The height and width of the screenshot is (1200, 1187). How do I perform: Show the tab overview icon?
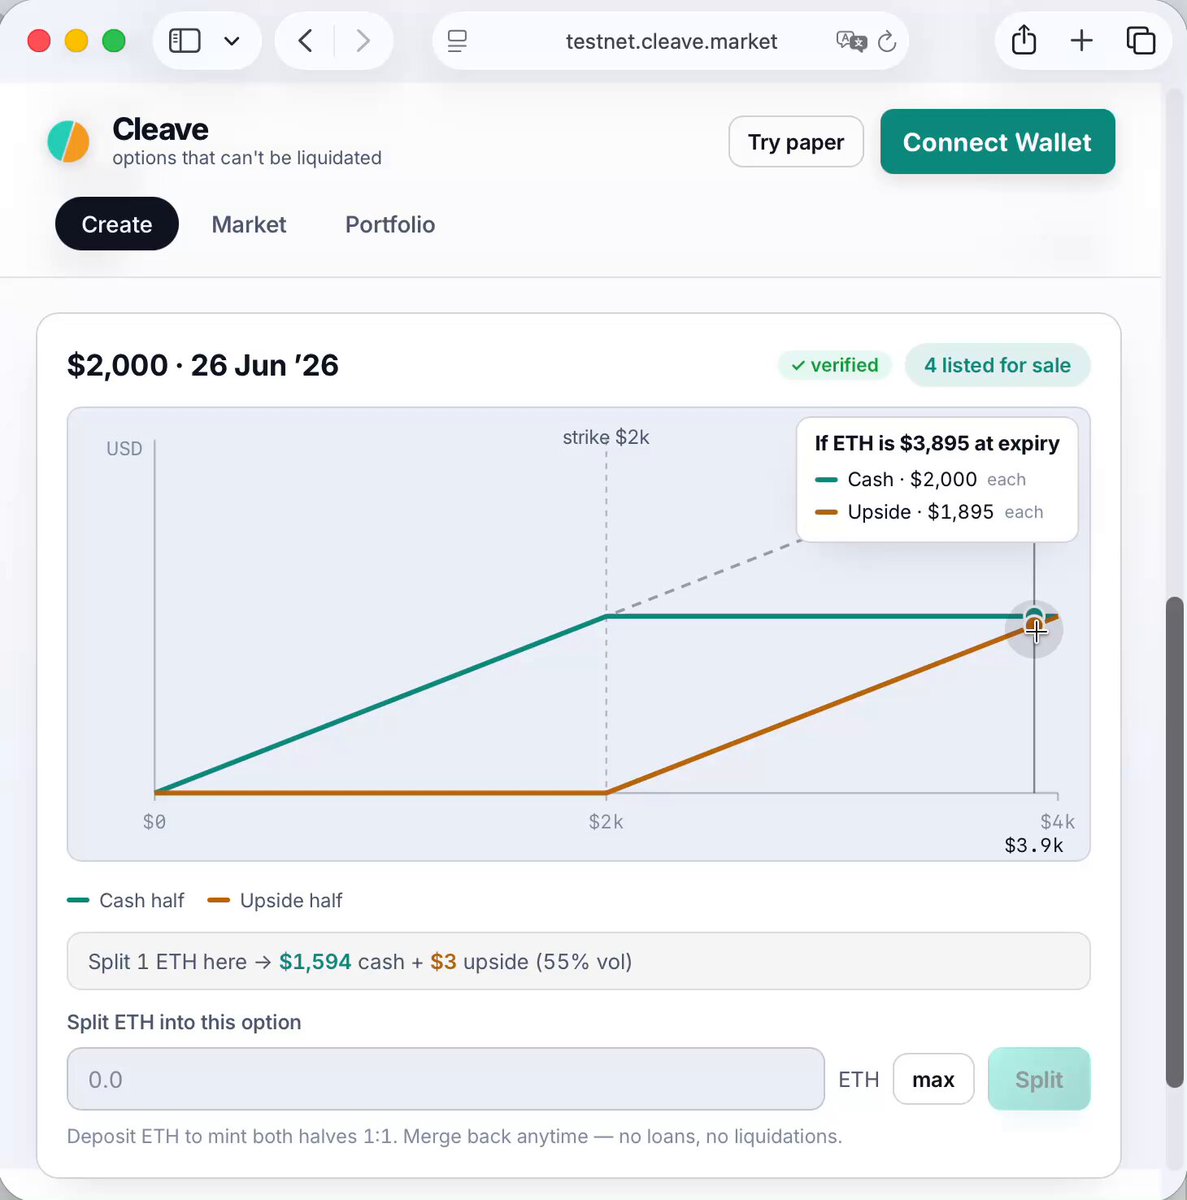(1141, 41)
